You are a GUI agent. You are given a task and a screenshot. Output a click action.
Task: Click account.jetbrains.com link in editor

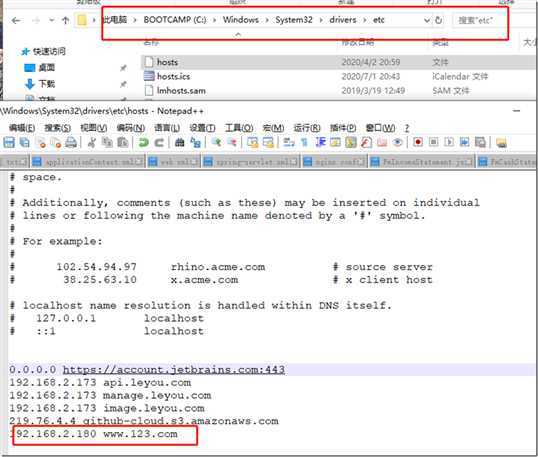point(174,370)
